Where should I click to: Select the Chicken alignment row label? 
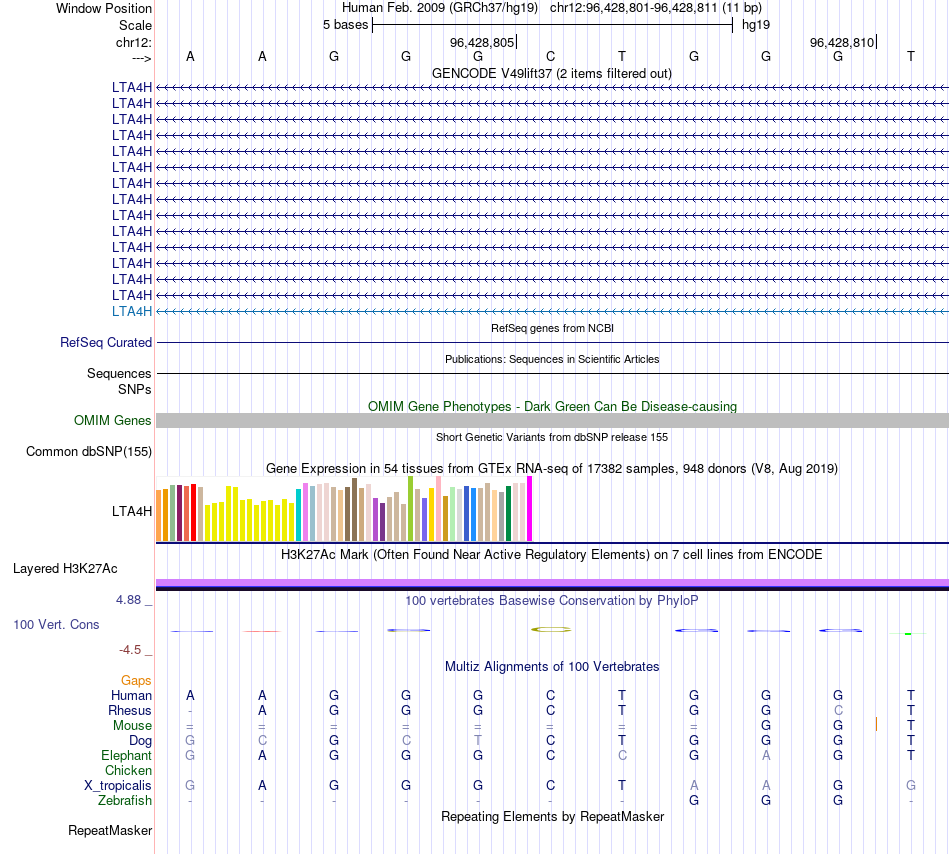(128, 770)
